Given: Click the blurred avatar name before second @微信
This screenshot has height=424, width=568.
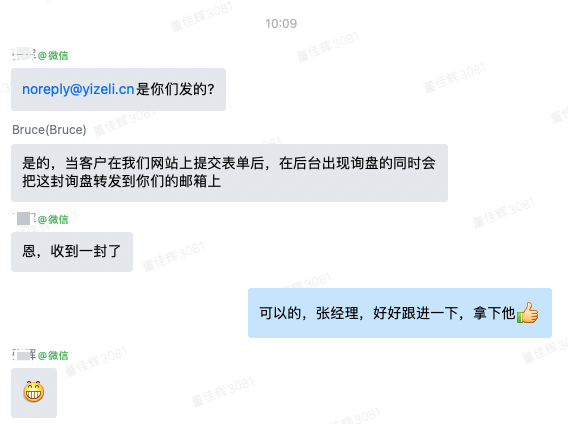Looking at the screenshot, I should pos(24,219).
